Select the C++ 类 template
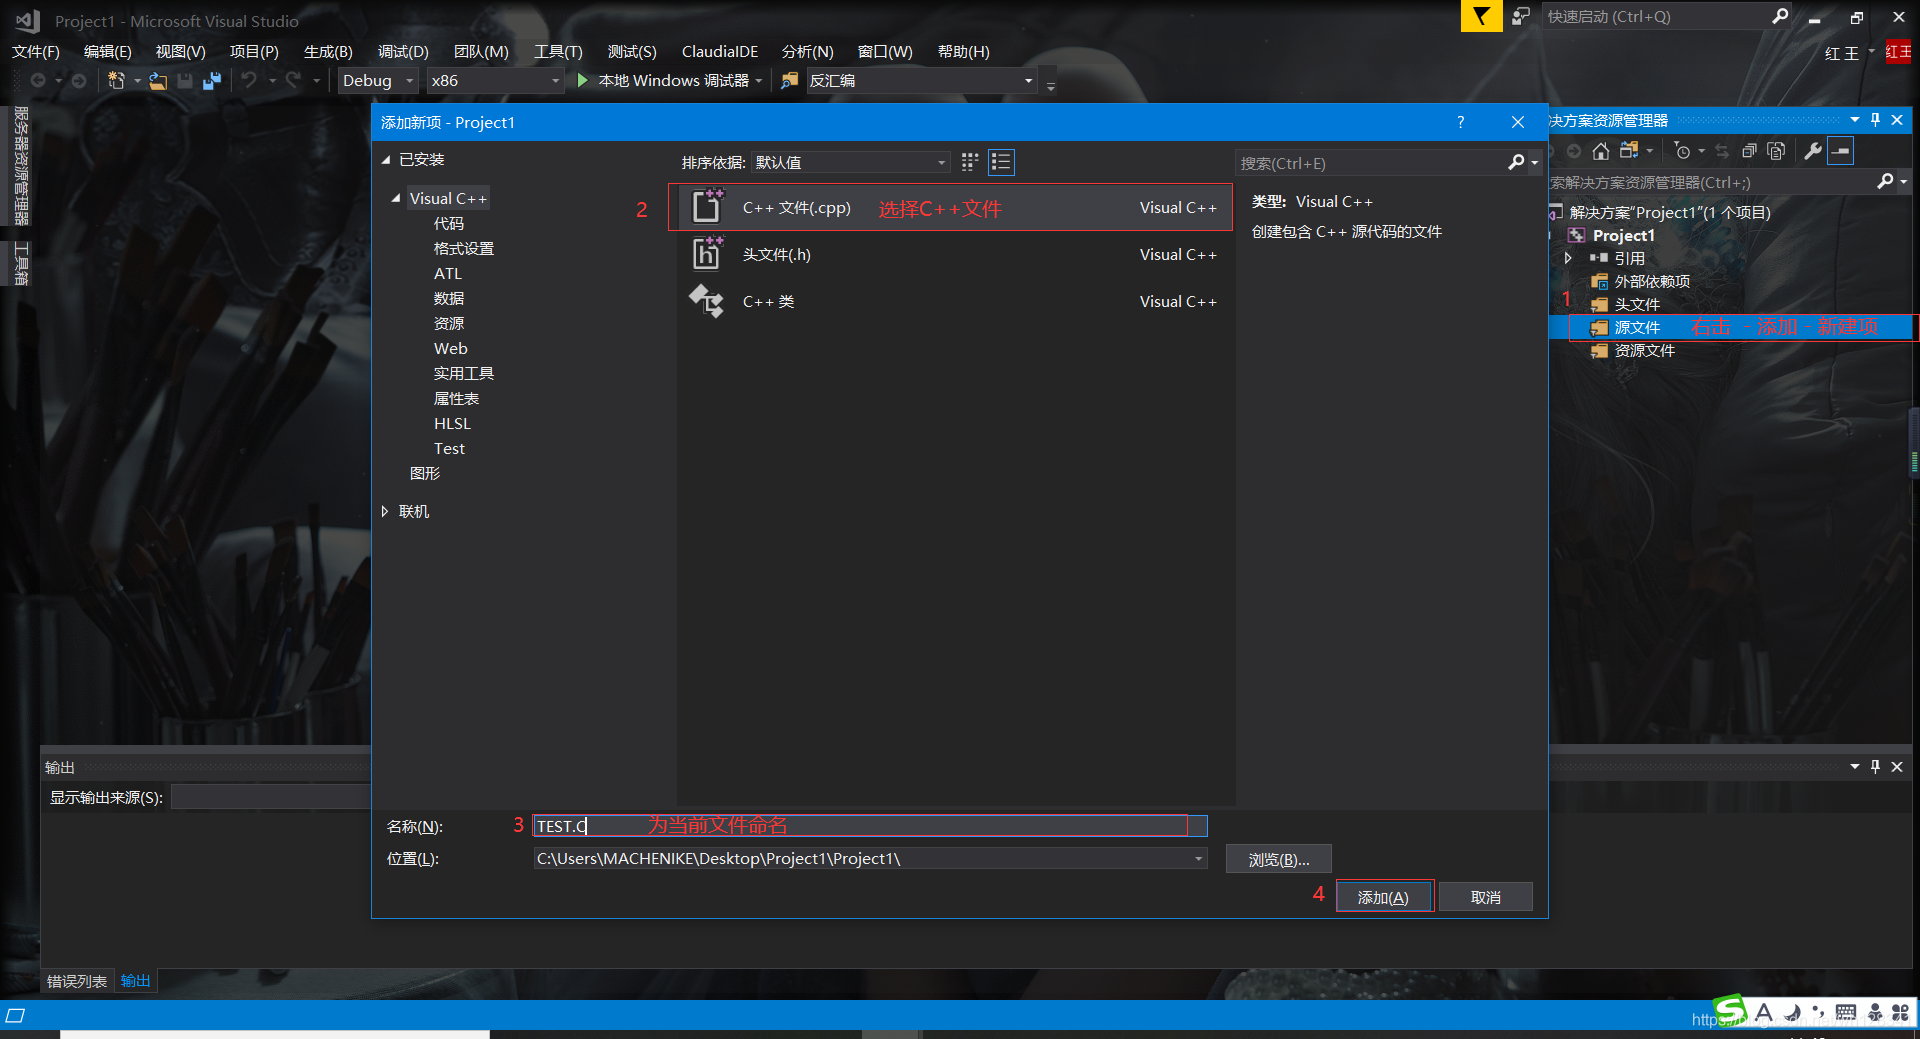Viewport: 1920px width, 1039px height. 950,301
